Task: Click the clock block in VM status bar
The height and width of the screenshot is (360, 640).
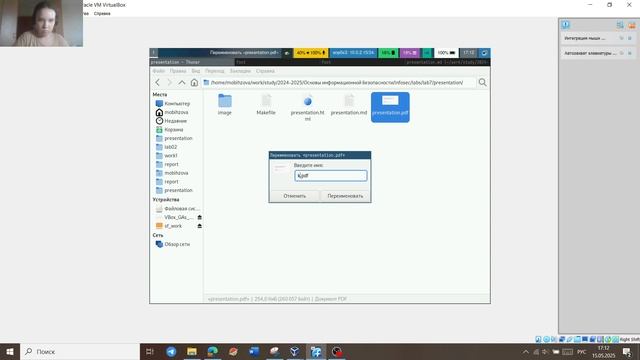Action: (469, 53)
